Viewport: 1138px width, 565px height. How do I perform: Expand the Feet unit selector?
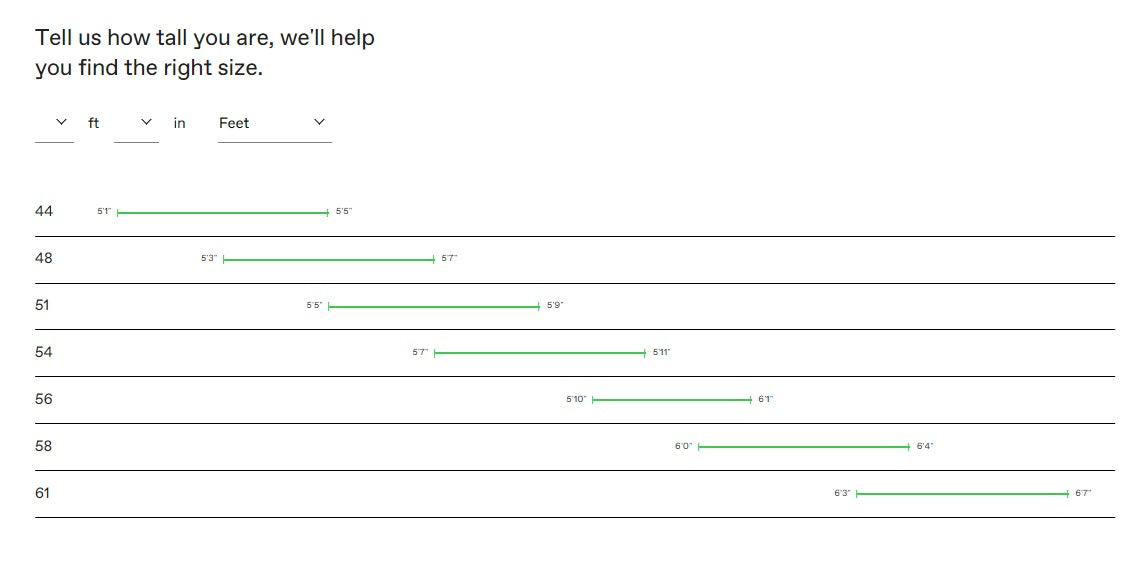pyautogui.click(x=274, y=123)
